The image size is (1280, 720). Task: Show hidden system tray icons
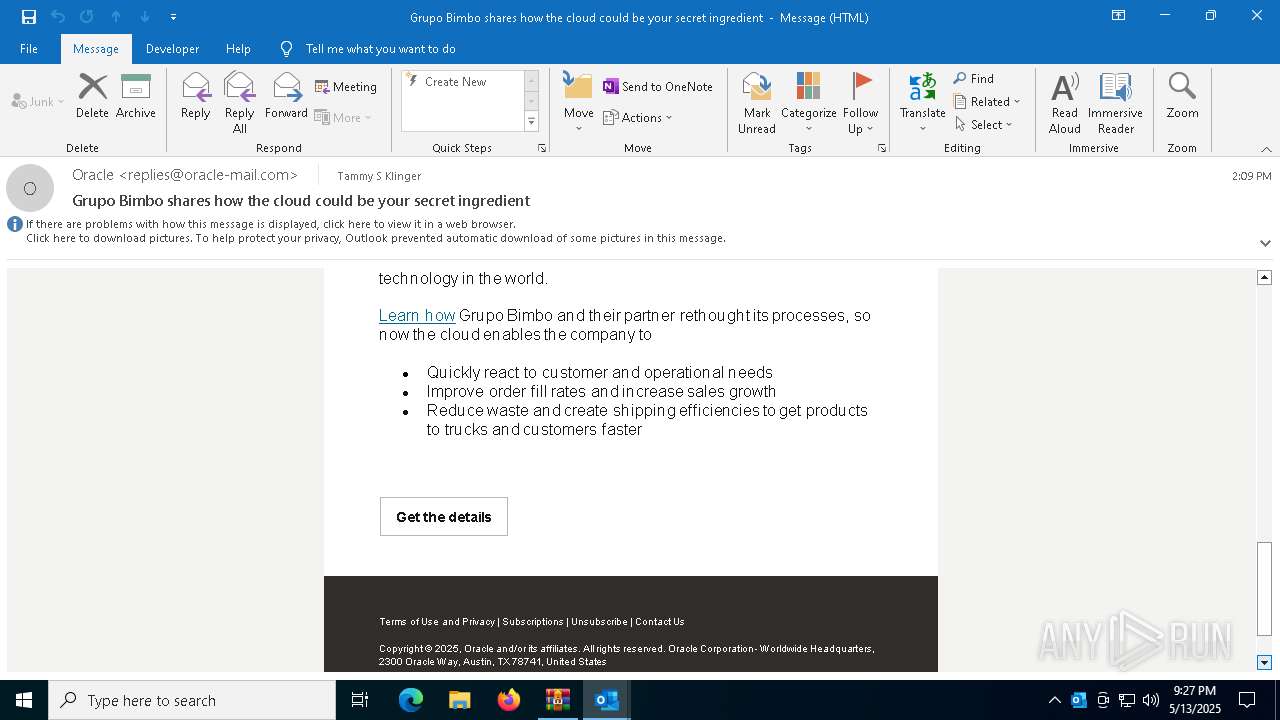(1054, 700)
